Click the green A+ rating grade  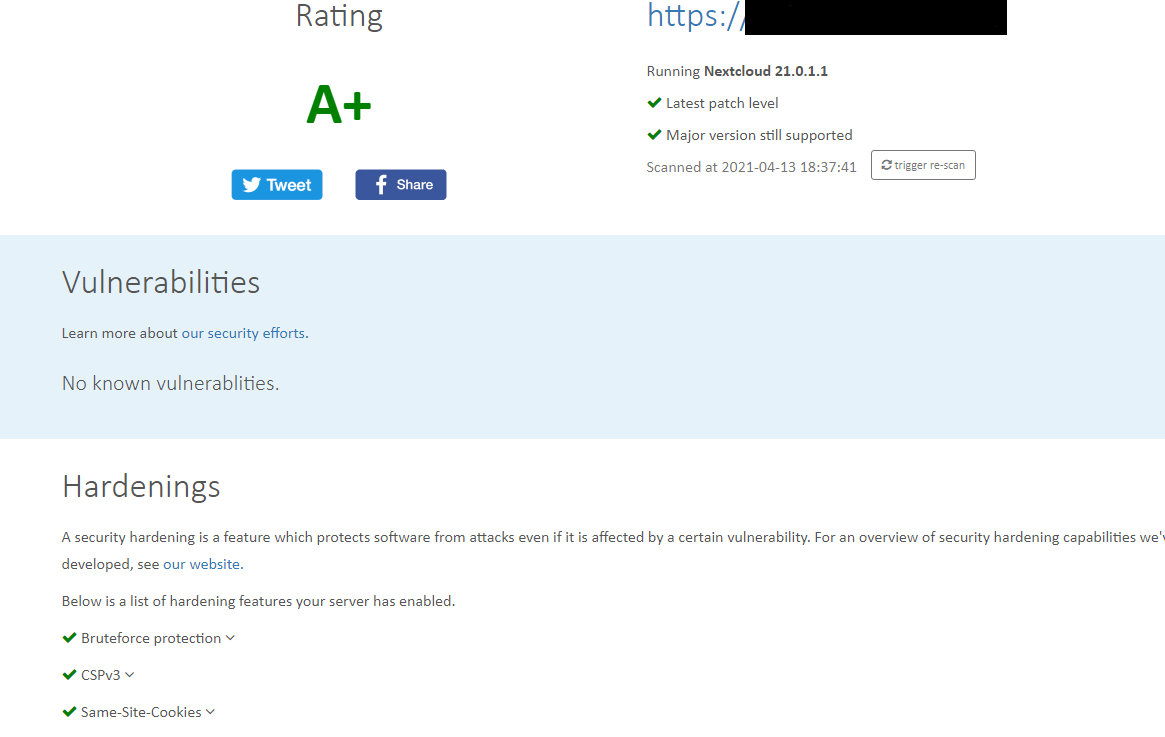pos(339,105)
